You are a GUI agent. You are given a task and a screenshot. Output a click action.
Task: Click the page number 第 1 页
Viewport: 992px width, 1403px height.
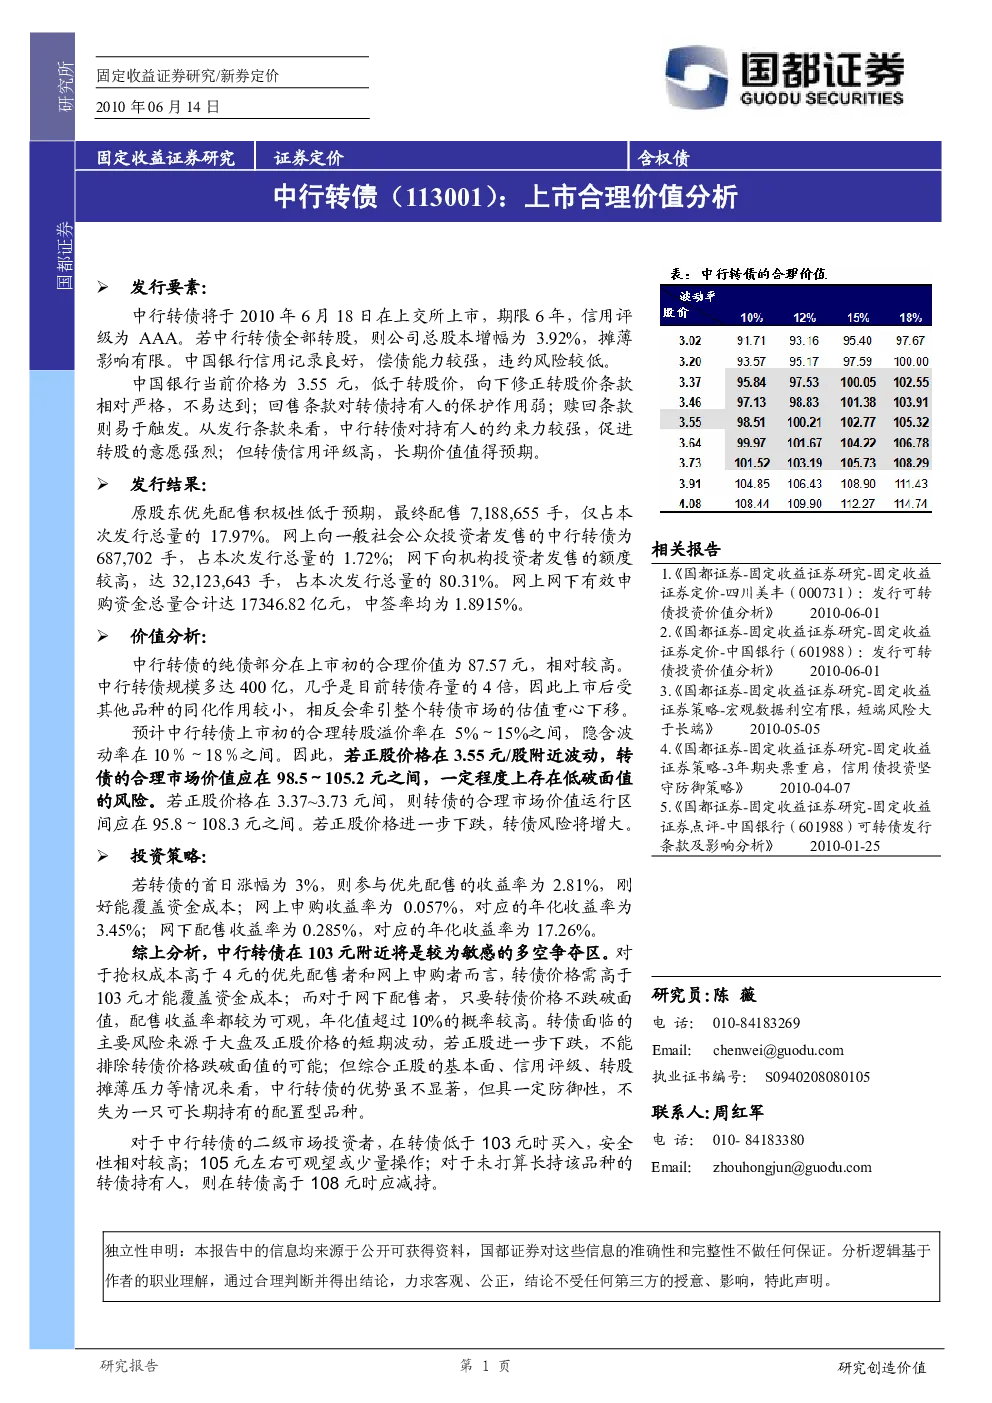[485, 1366]
